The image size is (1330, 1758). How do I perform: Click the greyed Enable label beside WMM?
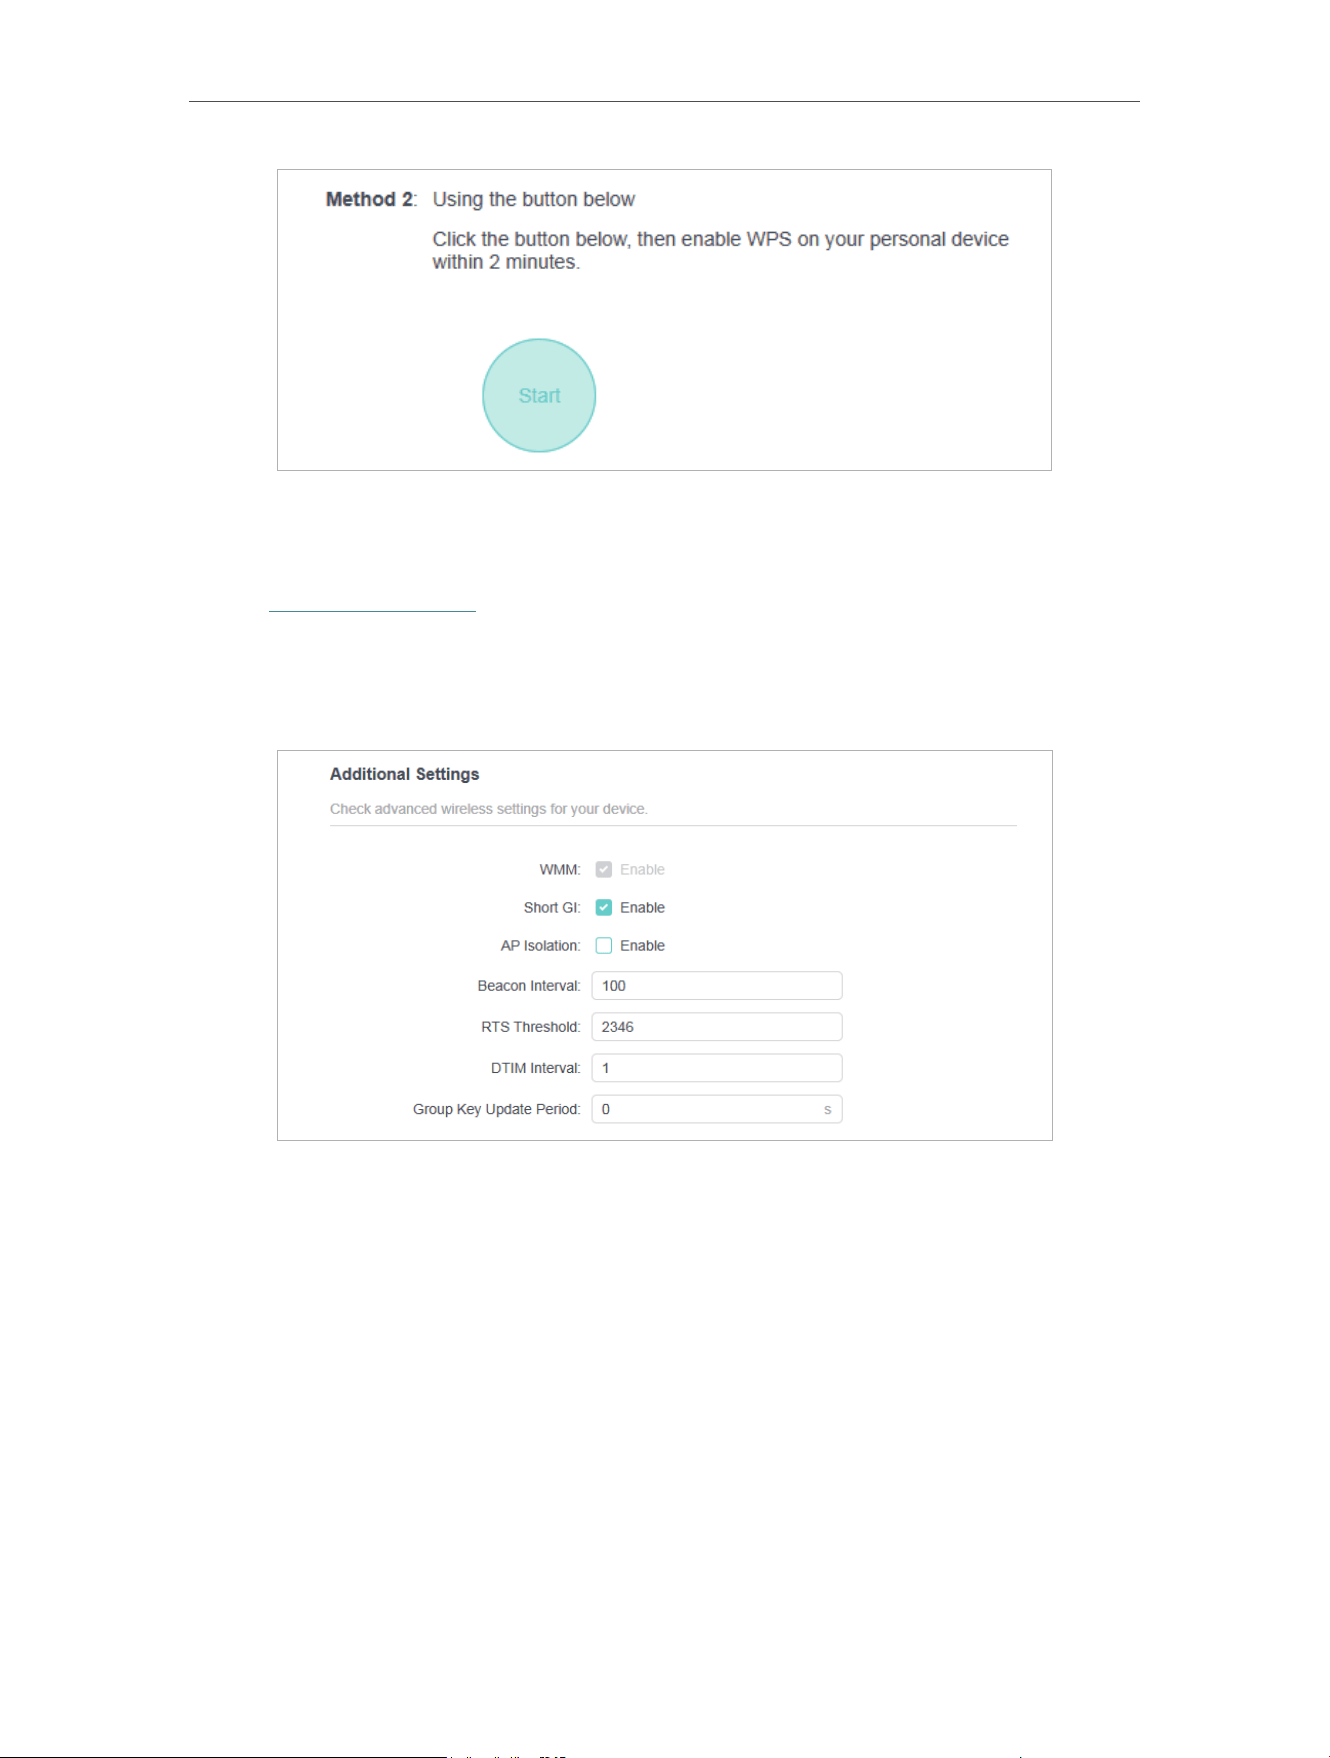coord(642,870)
